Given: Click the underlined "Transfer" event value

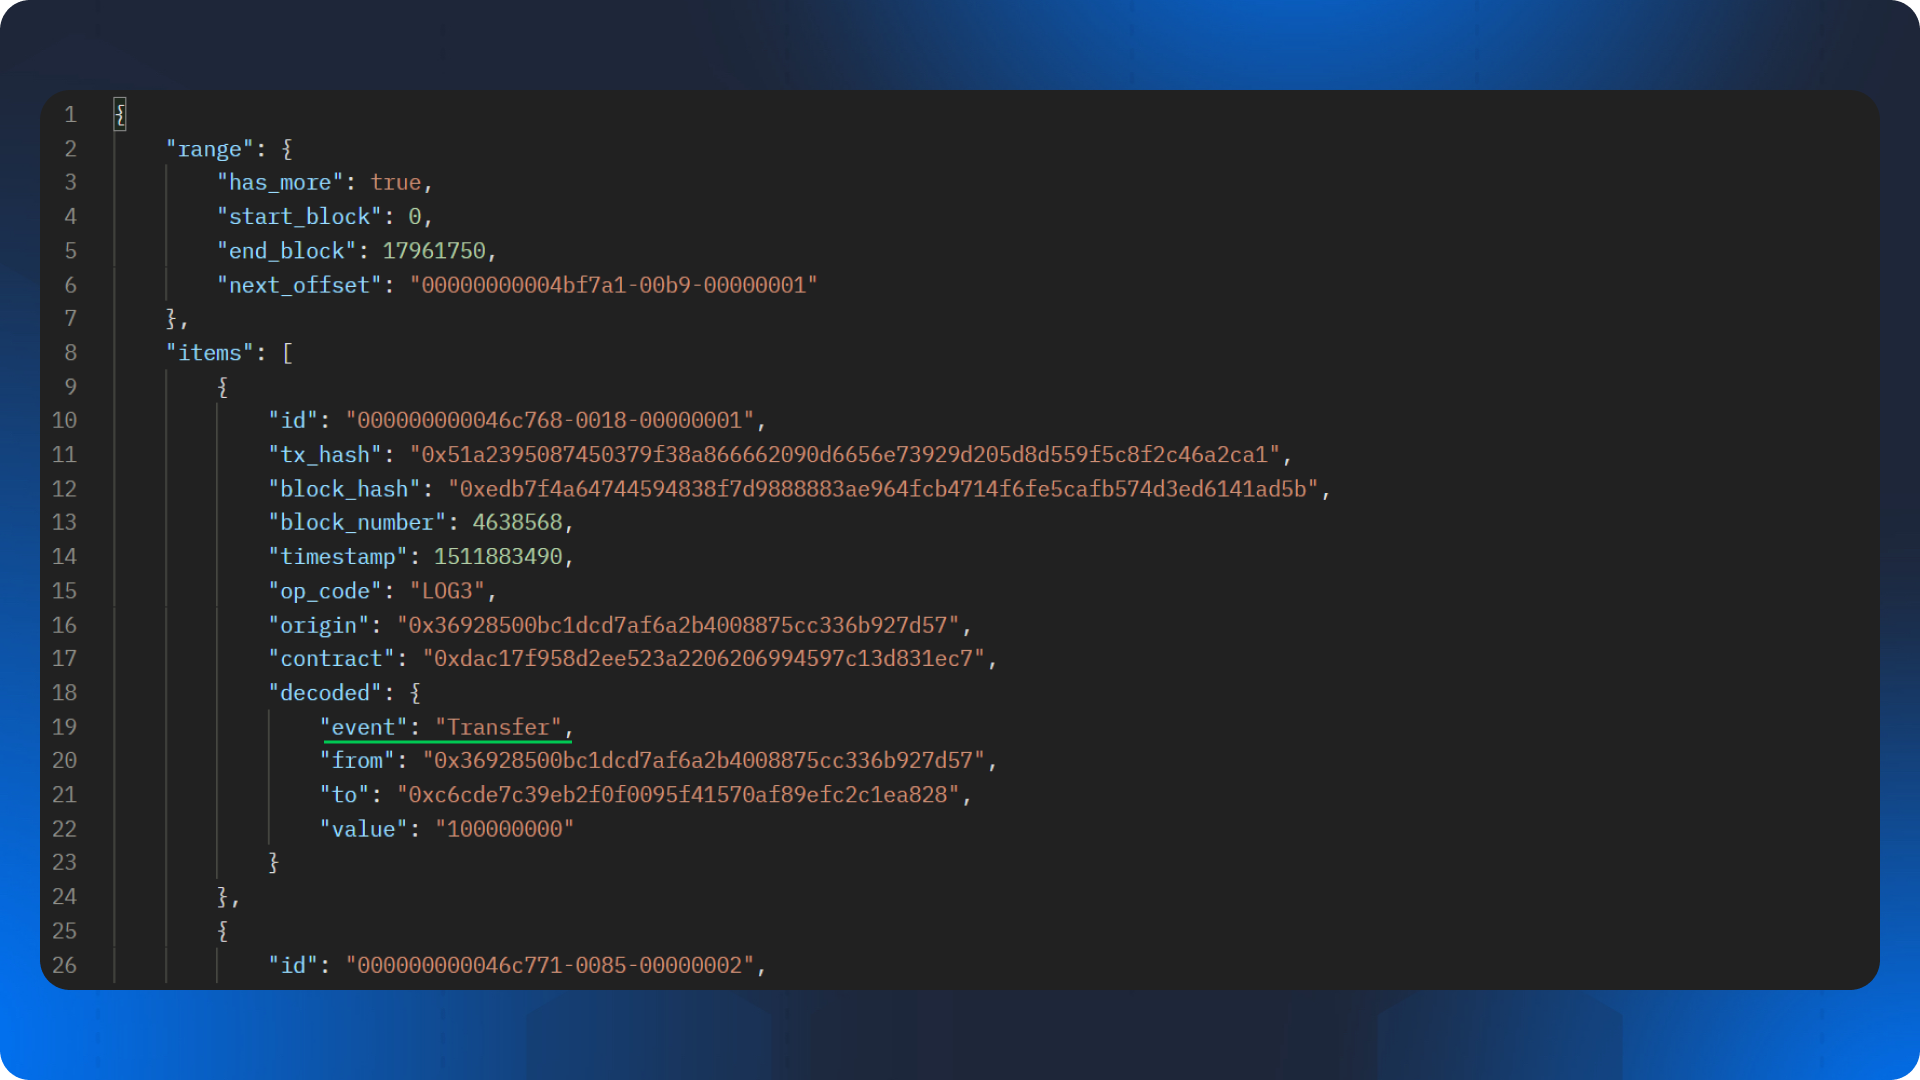Looking at the screenshot, I should pos(498,727).
